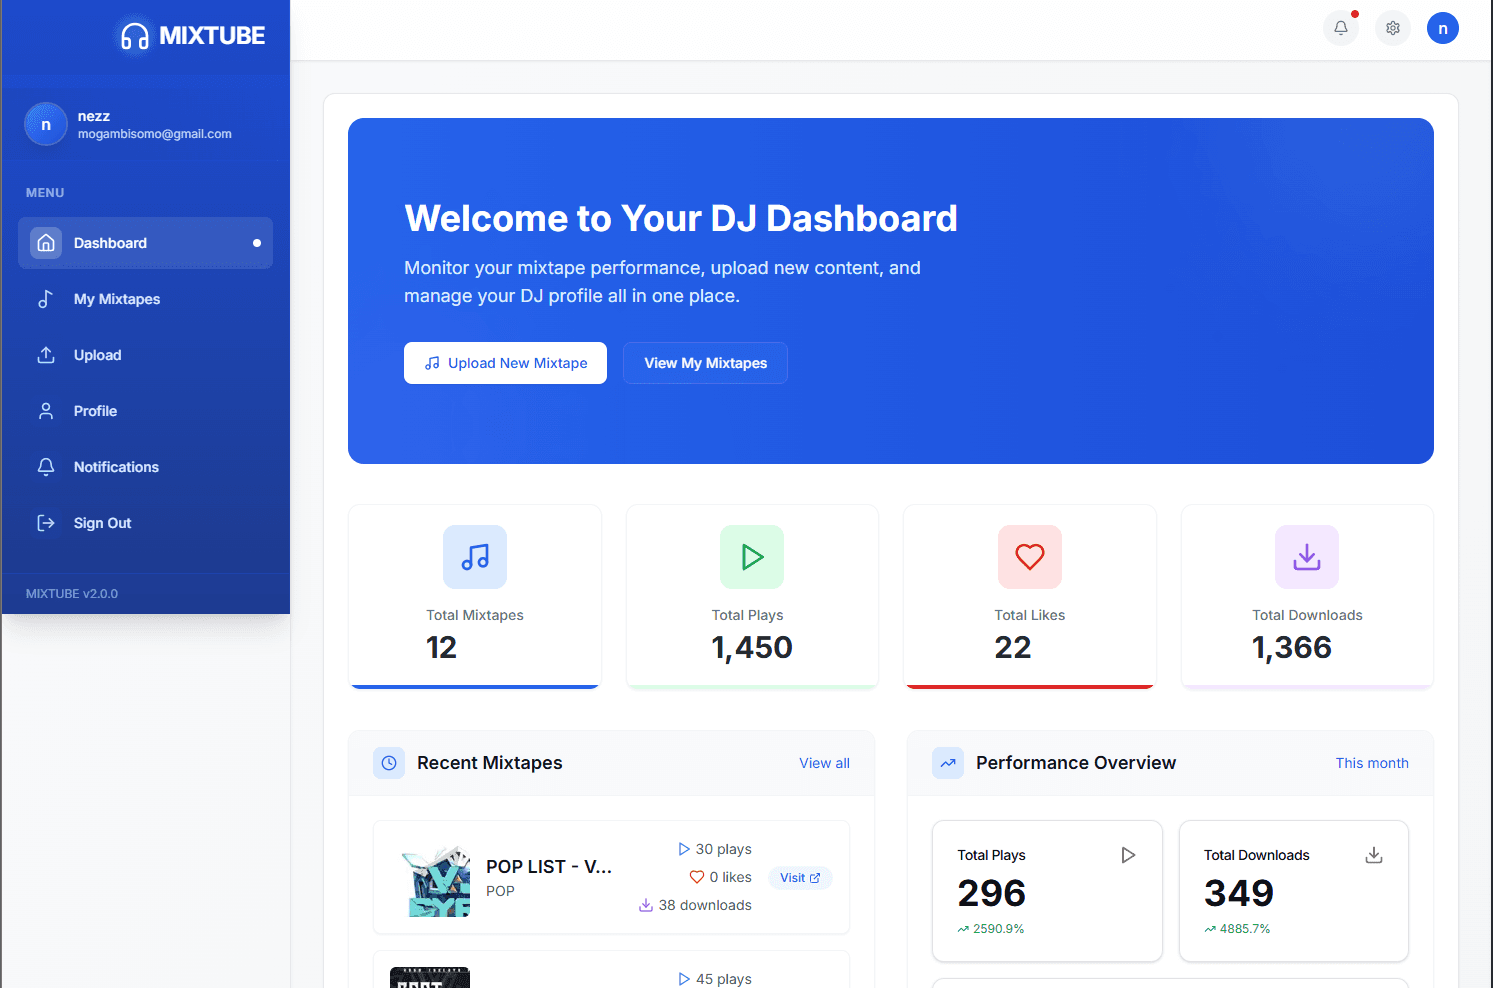Click the blue progress bar under Total Mixtapes
The width and height of the screenshot is (1493, 988).
[474, 686]
